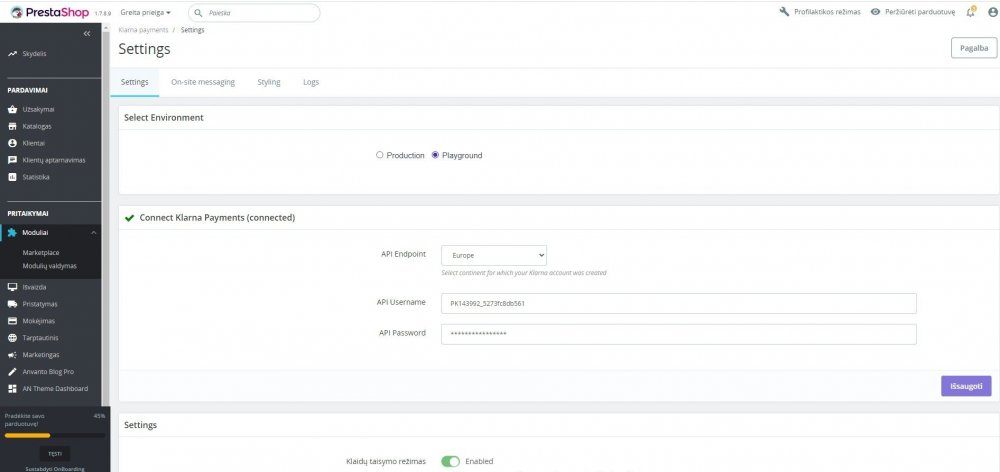Collapse the Moduliai submenu chevron

pos(94,233)
